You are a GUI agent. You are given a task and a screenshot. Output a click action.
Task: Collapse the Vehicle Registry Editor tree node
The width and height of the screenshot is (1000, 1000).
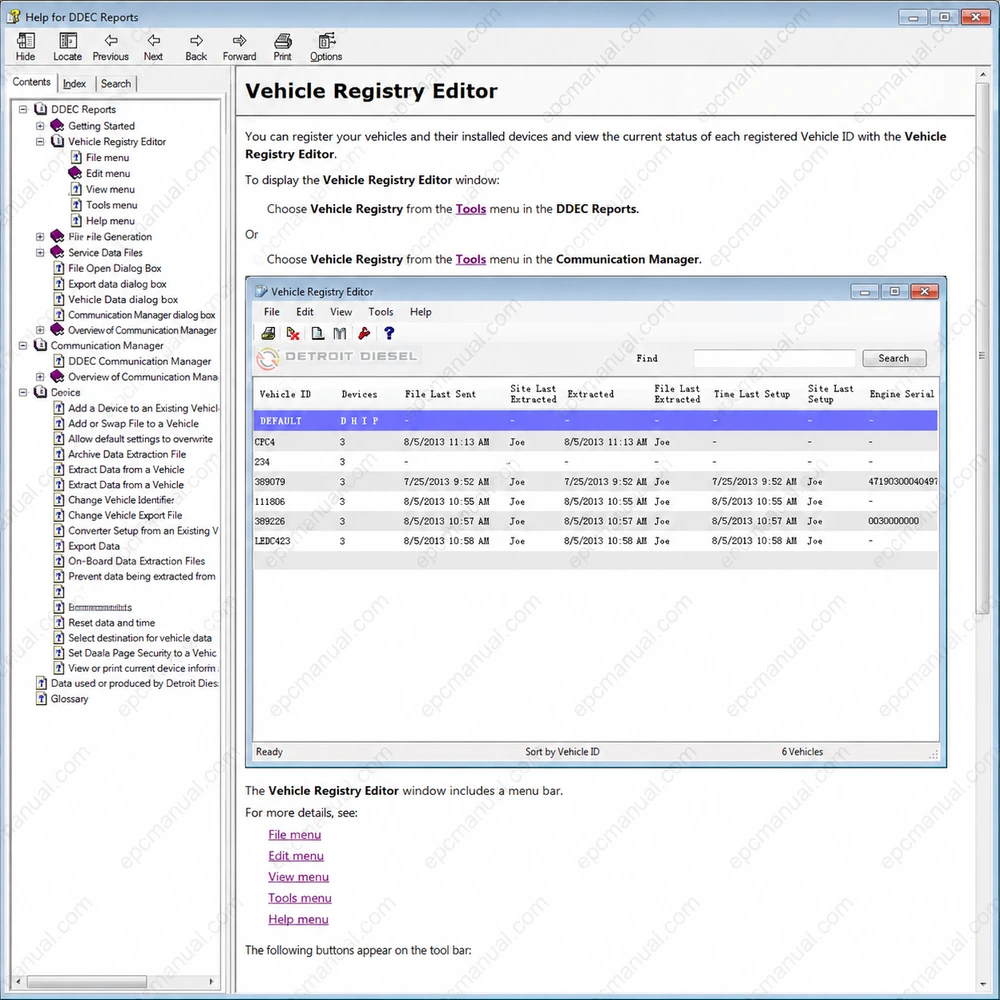40,142
